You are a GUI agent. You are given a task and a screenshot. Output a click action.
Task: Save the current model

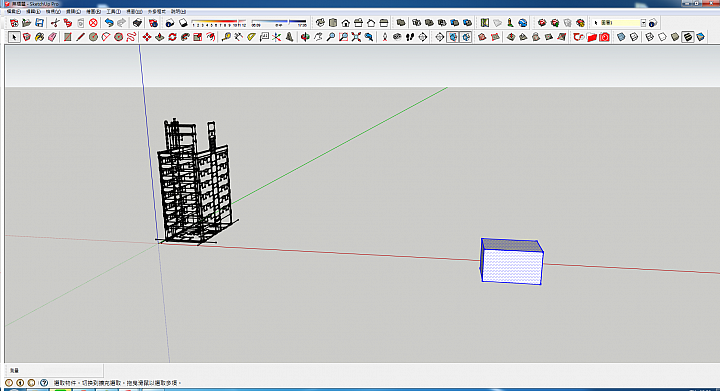[39, 22]
